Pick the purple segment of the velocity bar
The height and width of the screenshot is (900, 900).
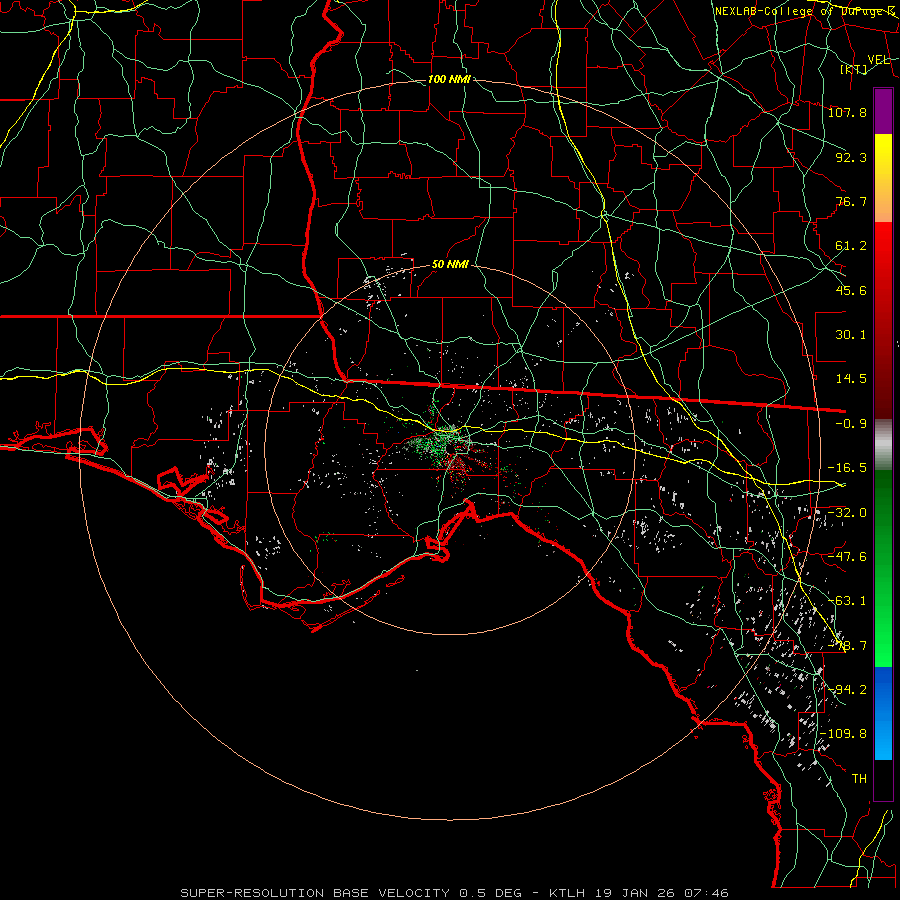click(883, 112)
